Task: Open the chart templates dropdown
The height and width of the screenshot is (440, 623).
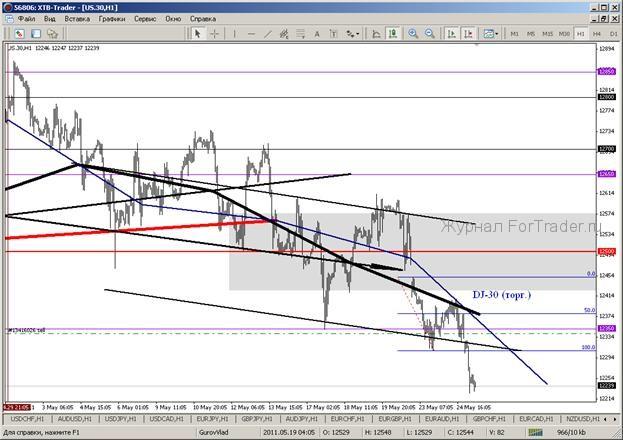Action: (x=491, y=34)
